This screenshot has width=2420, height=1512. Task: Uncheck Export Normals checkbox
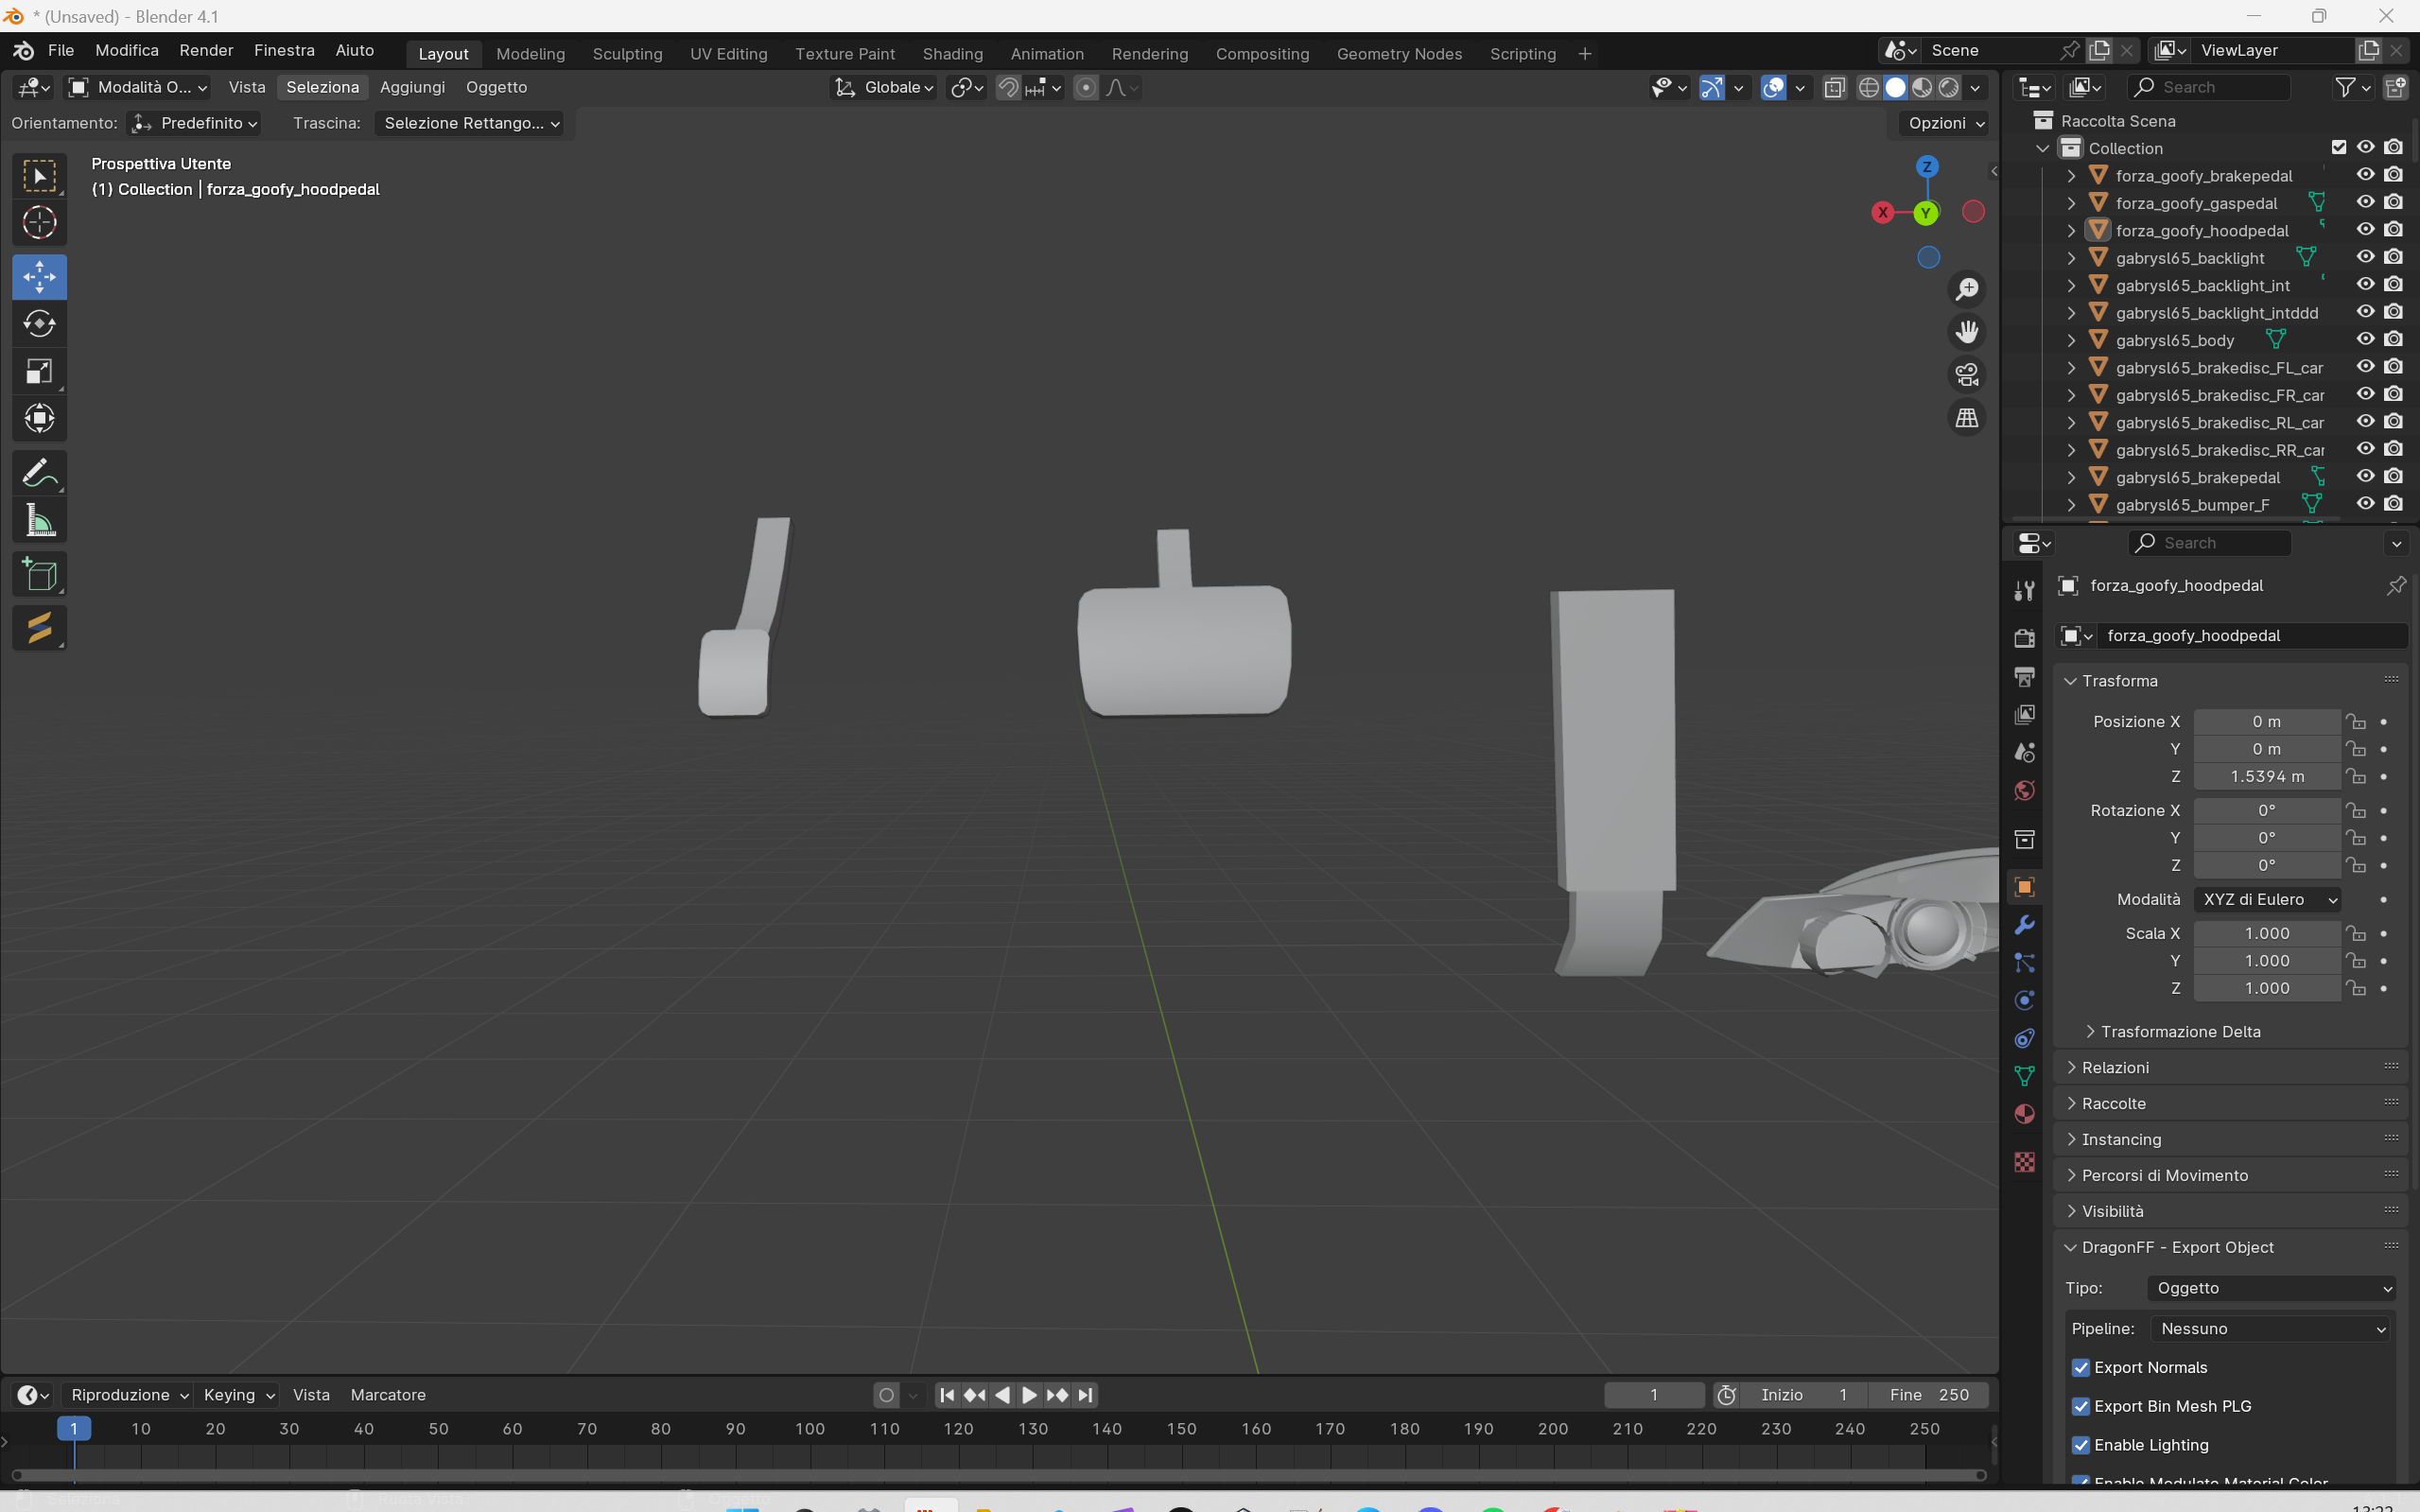pyautogui.click(x=2081, y=1367)
